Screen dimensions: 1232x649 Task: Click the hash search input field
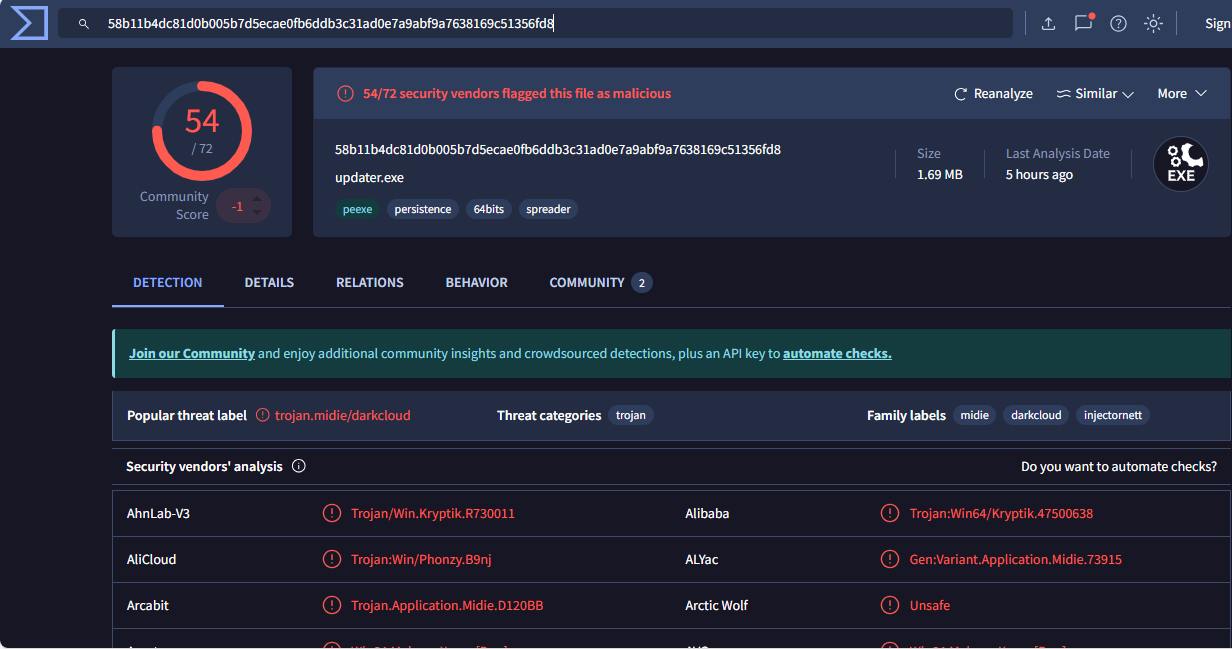[550, 24]
